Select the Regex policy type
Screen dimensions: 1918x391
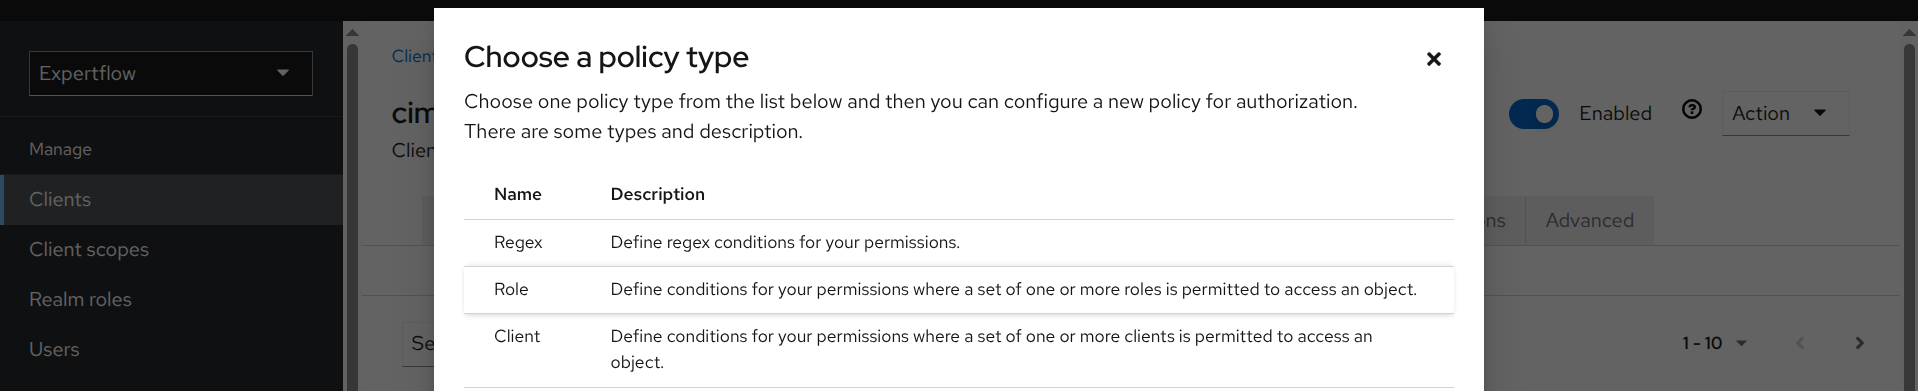[958, 243]
